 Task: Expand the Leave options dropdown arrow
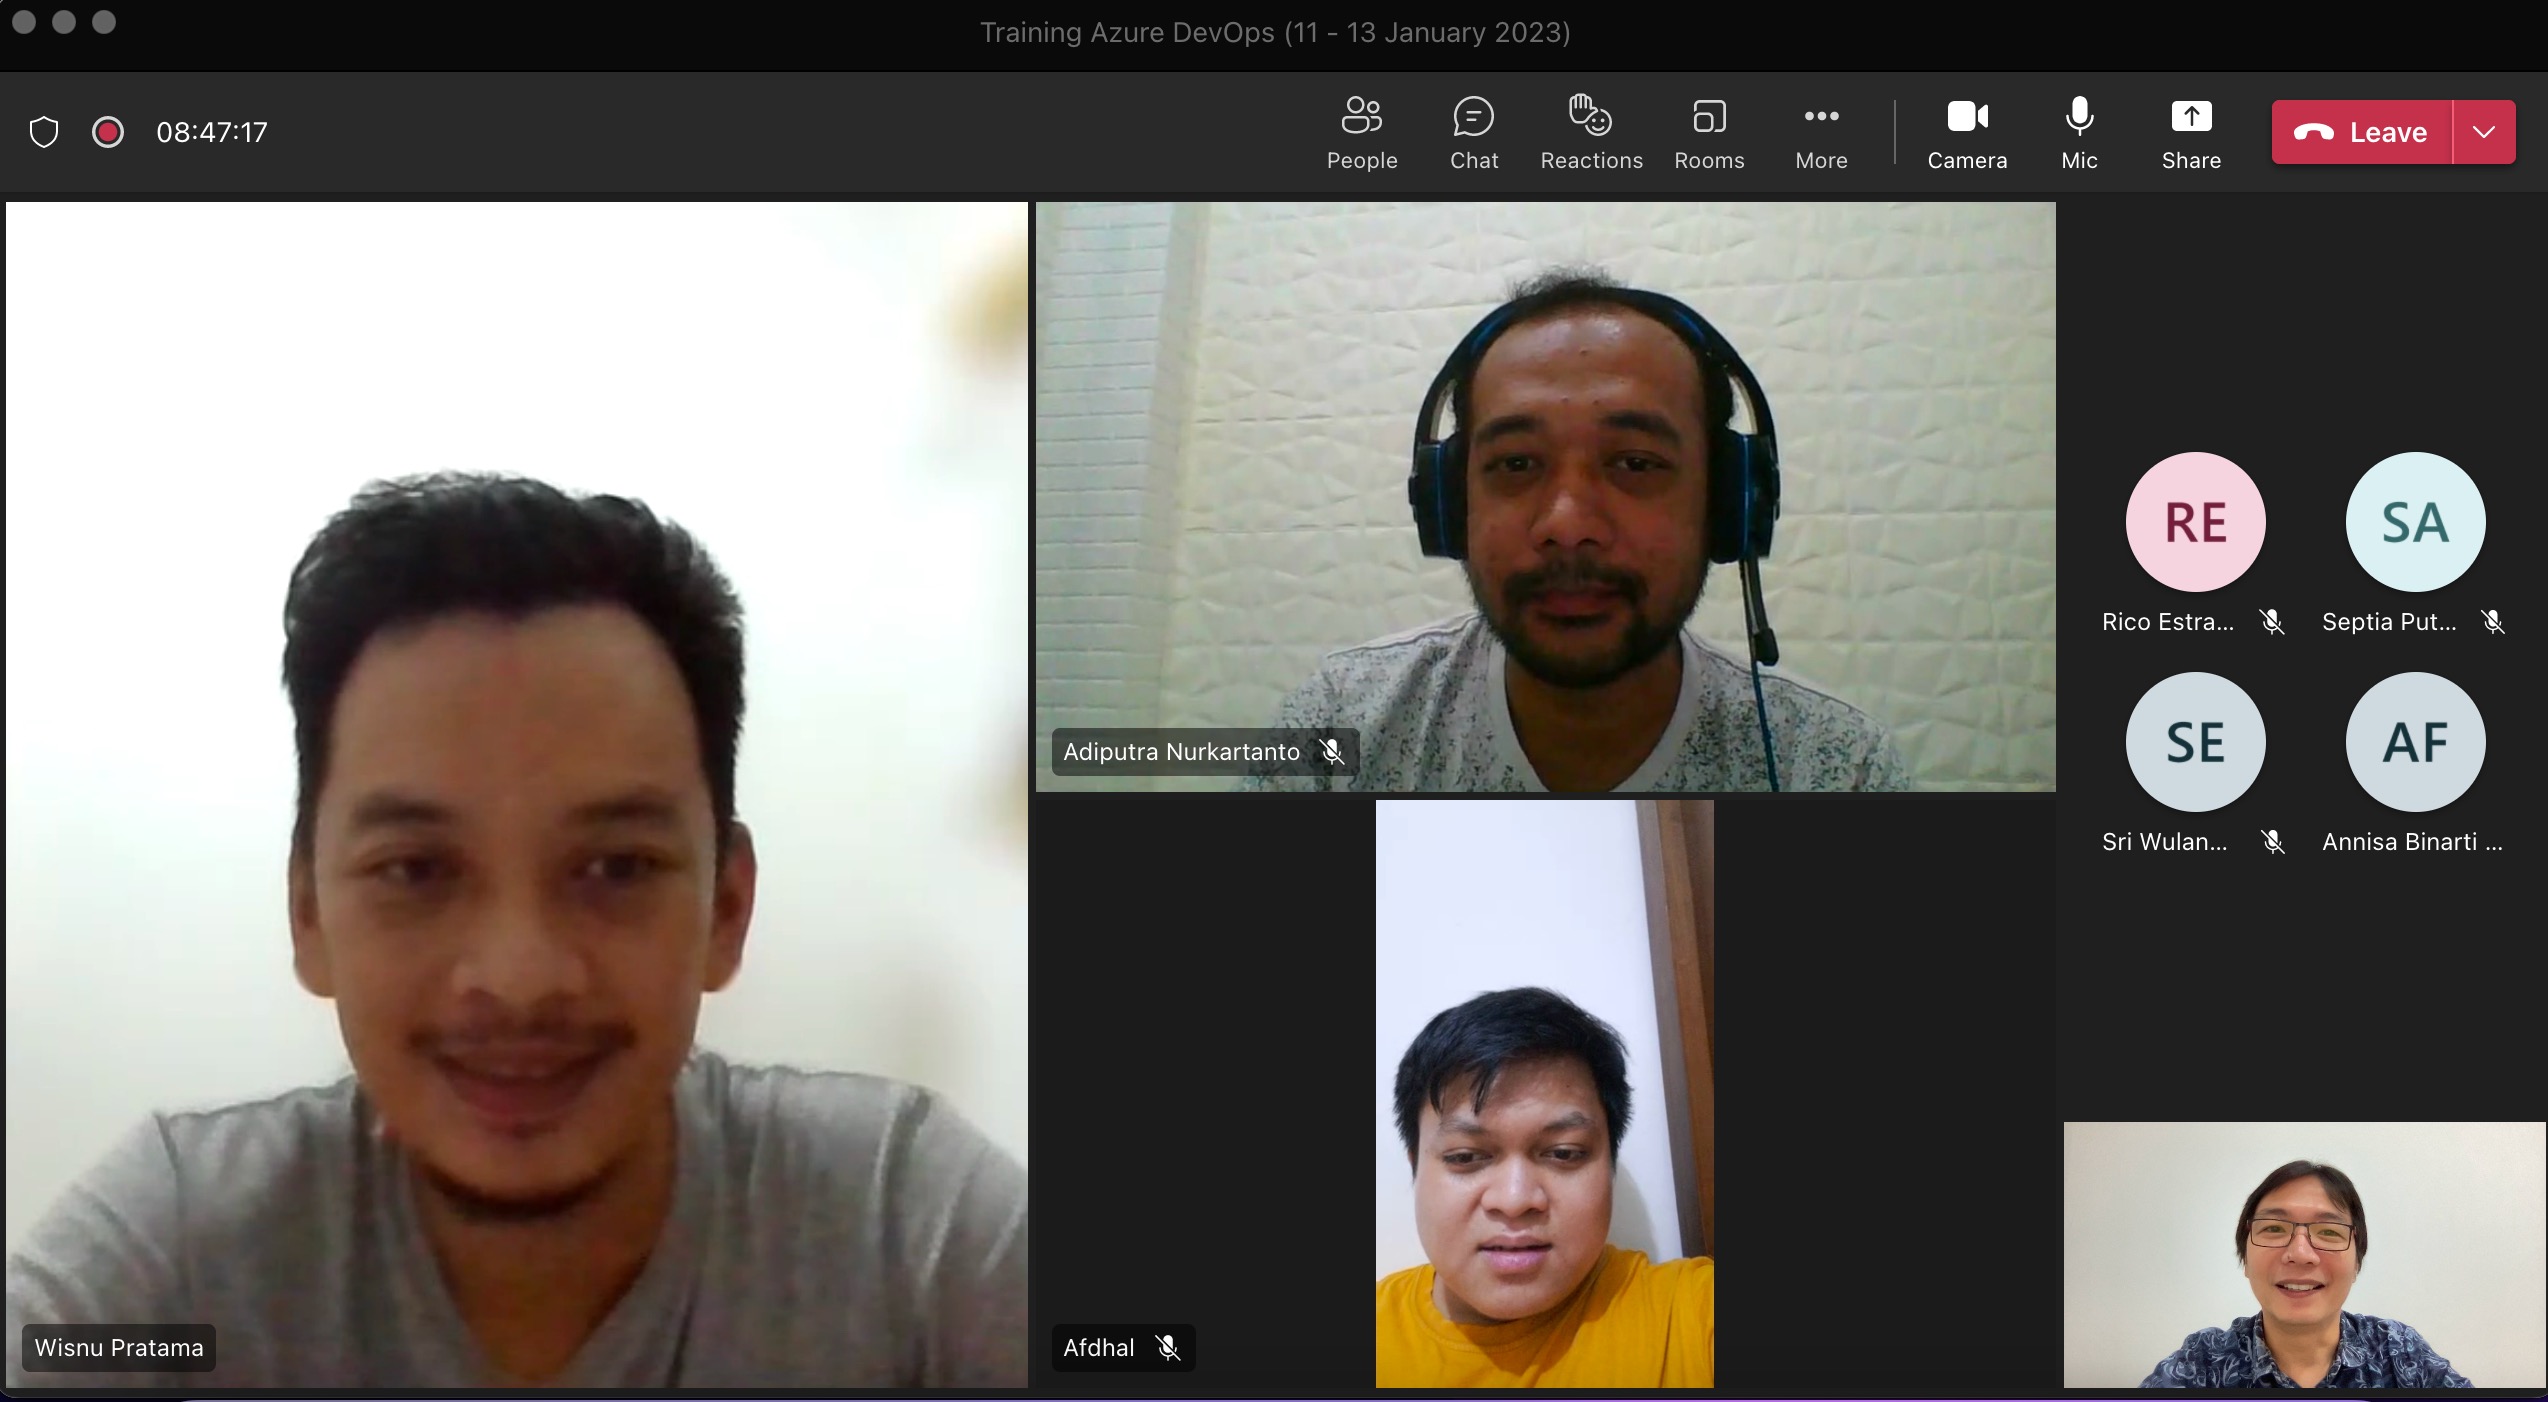(2483, 132)
